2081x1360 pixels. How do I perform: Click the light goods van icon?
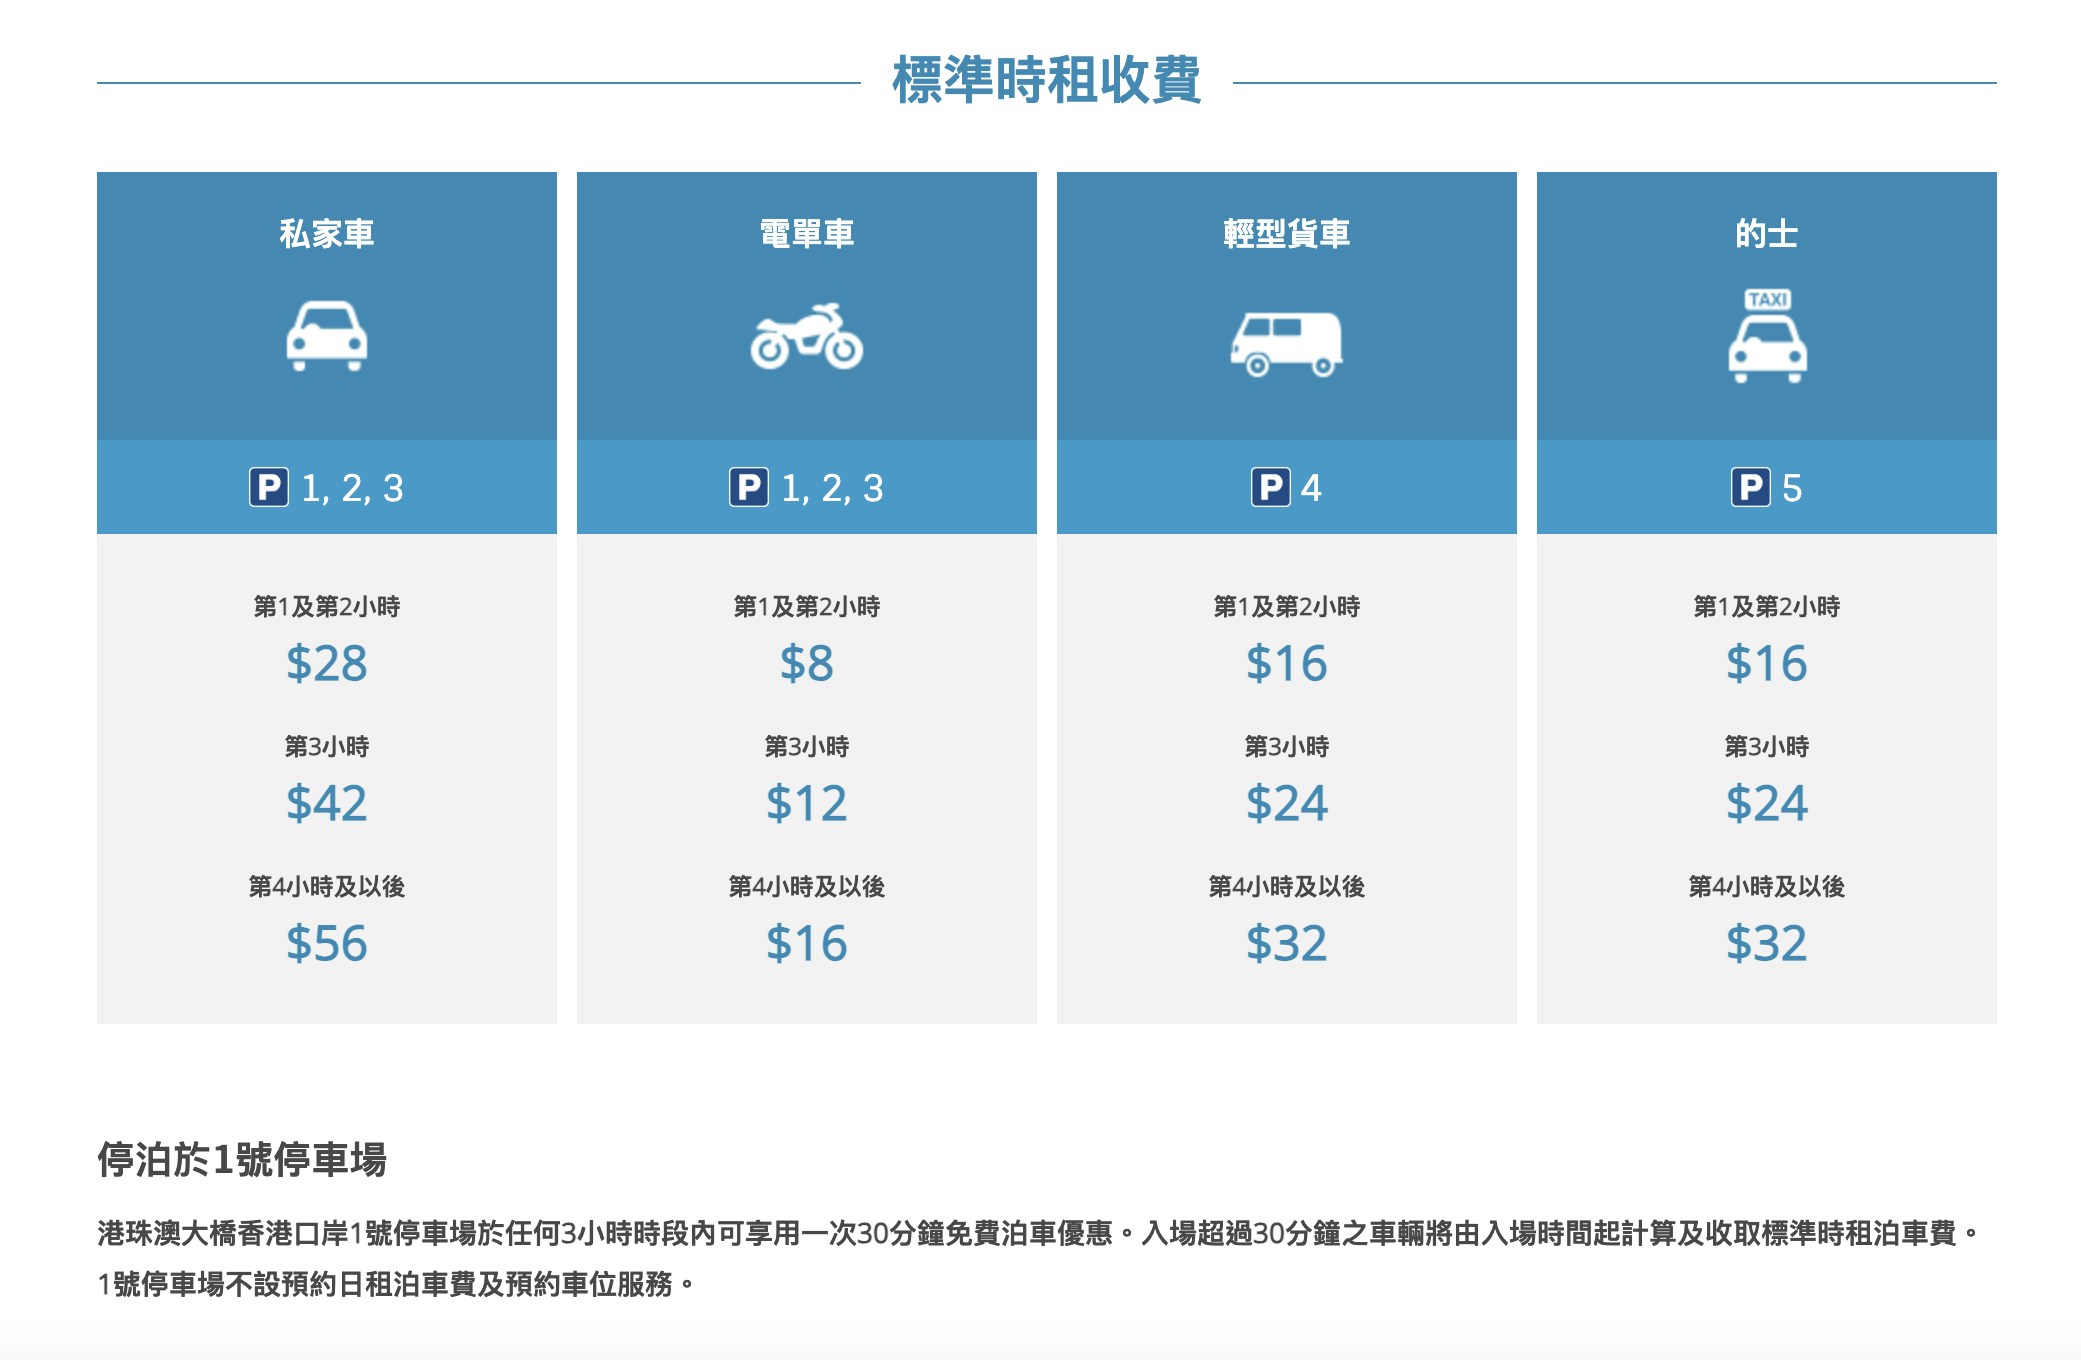coord(1286,344)
